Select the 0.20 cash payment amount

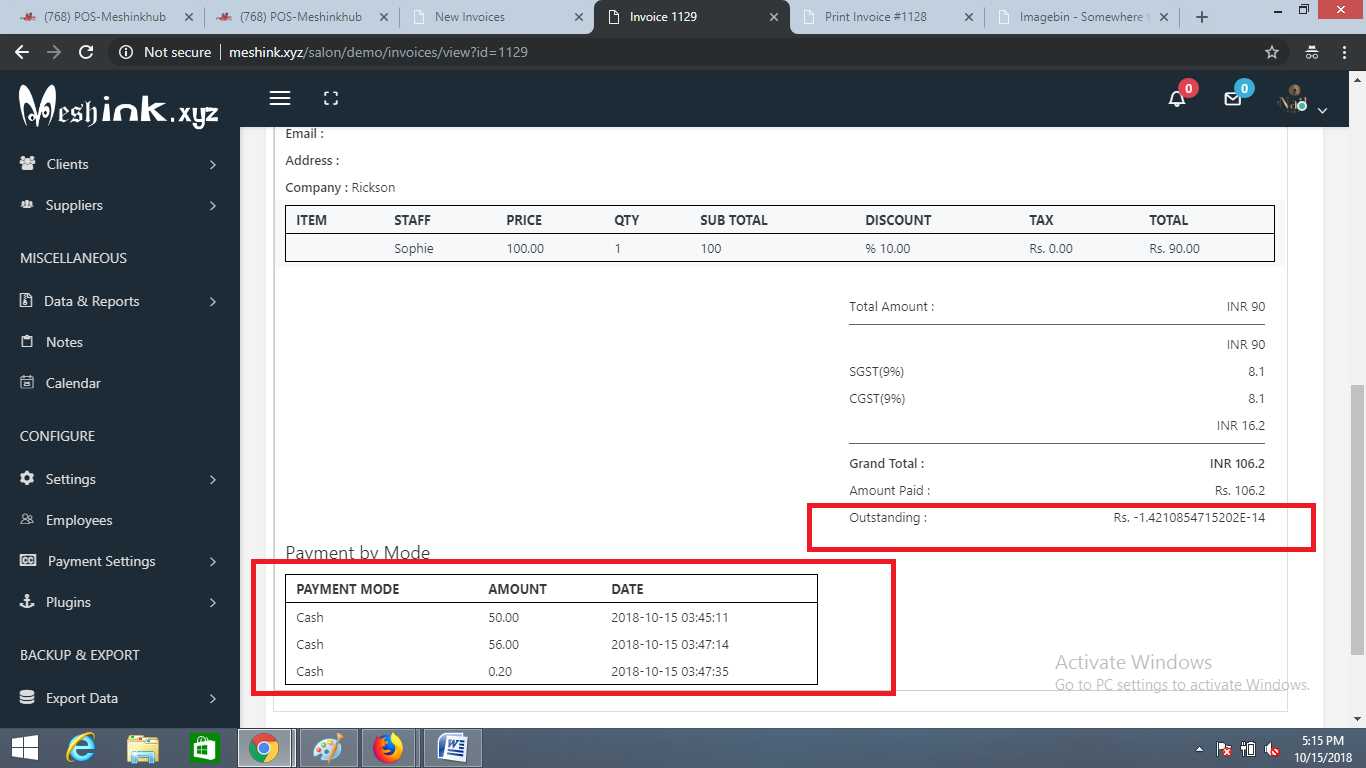pyautogui.click(x=500, y=671)
